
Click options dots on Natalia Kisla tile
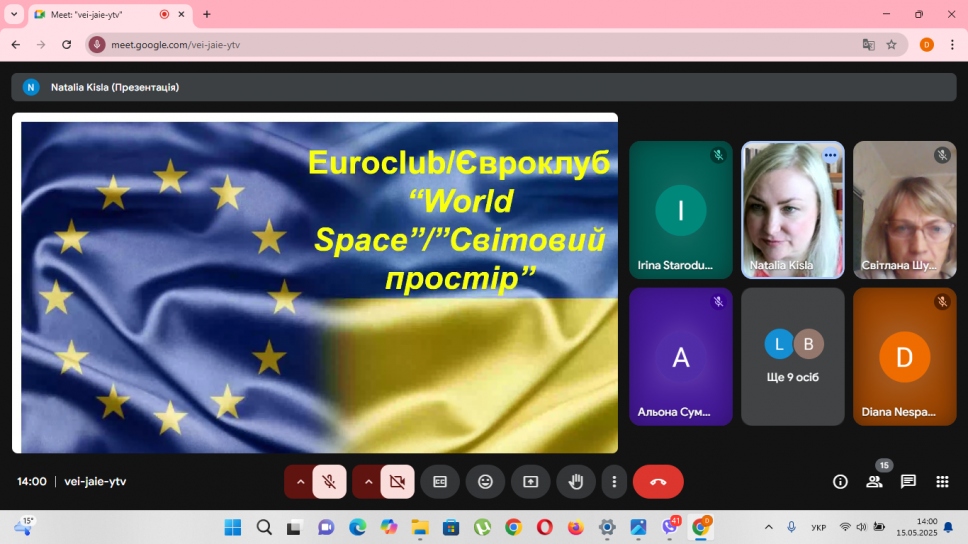830,155
